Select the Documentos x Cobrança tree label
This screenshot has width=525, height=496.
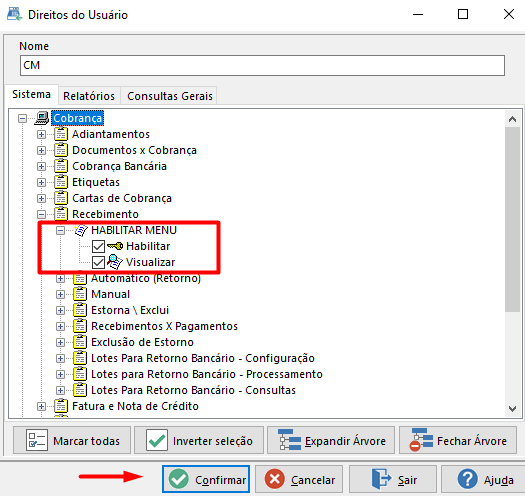click(x=134, y=150)
